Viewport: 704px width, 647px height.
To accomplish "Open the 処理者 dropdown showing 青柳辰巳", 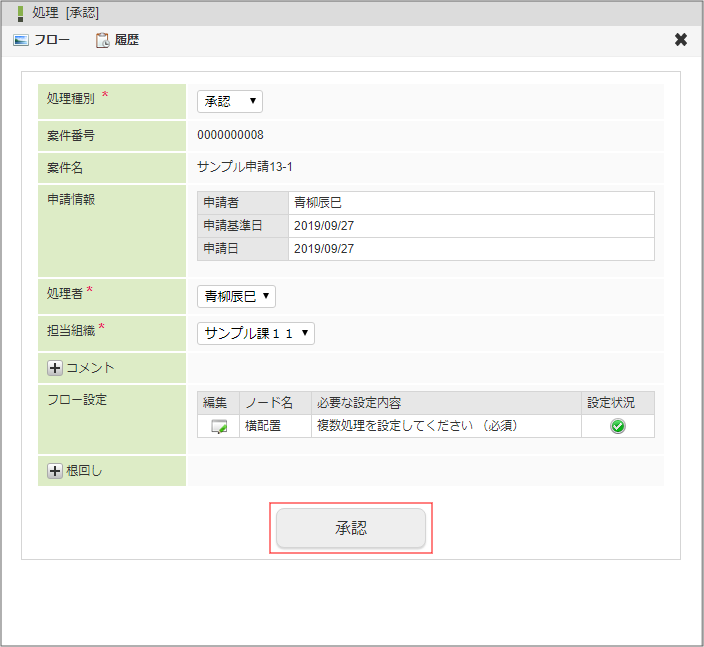I will point(236,296).
